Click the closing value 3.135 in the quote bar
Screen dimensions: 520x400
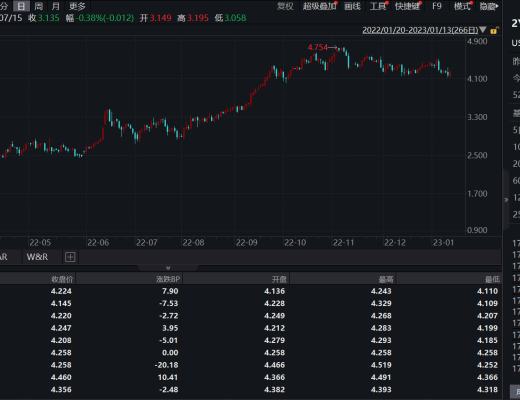[49, 18]
